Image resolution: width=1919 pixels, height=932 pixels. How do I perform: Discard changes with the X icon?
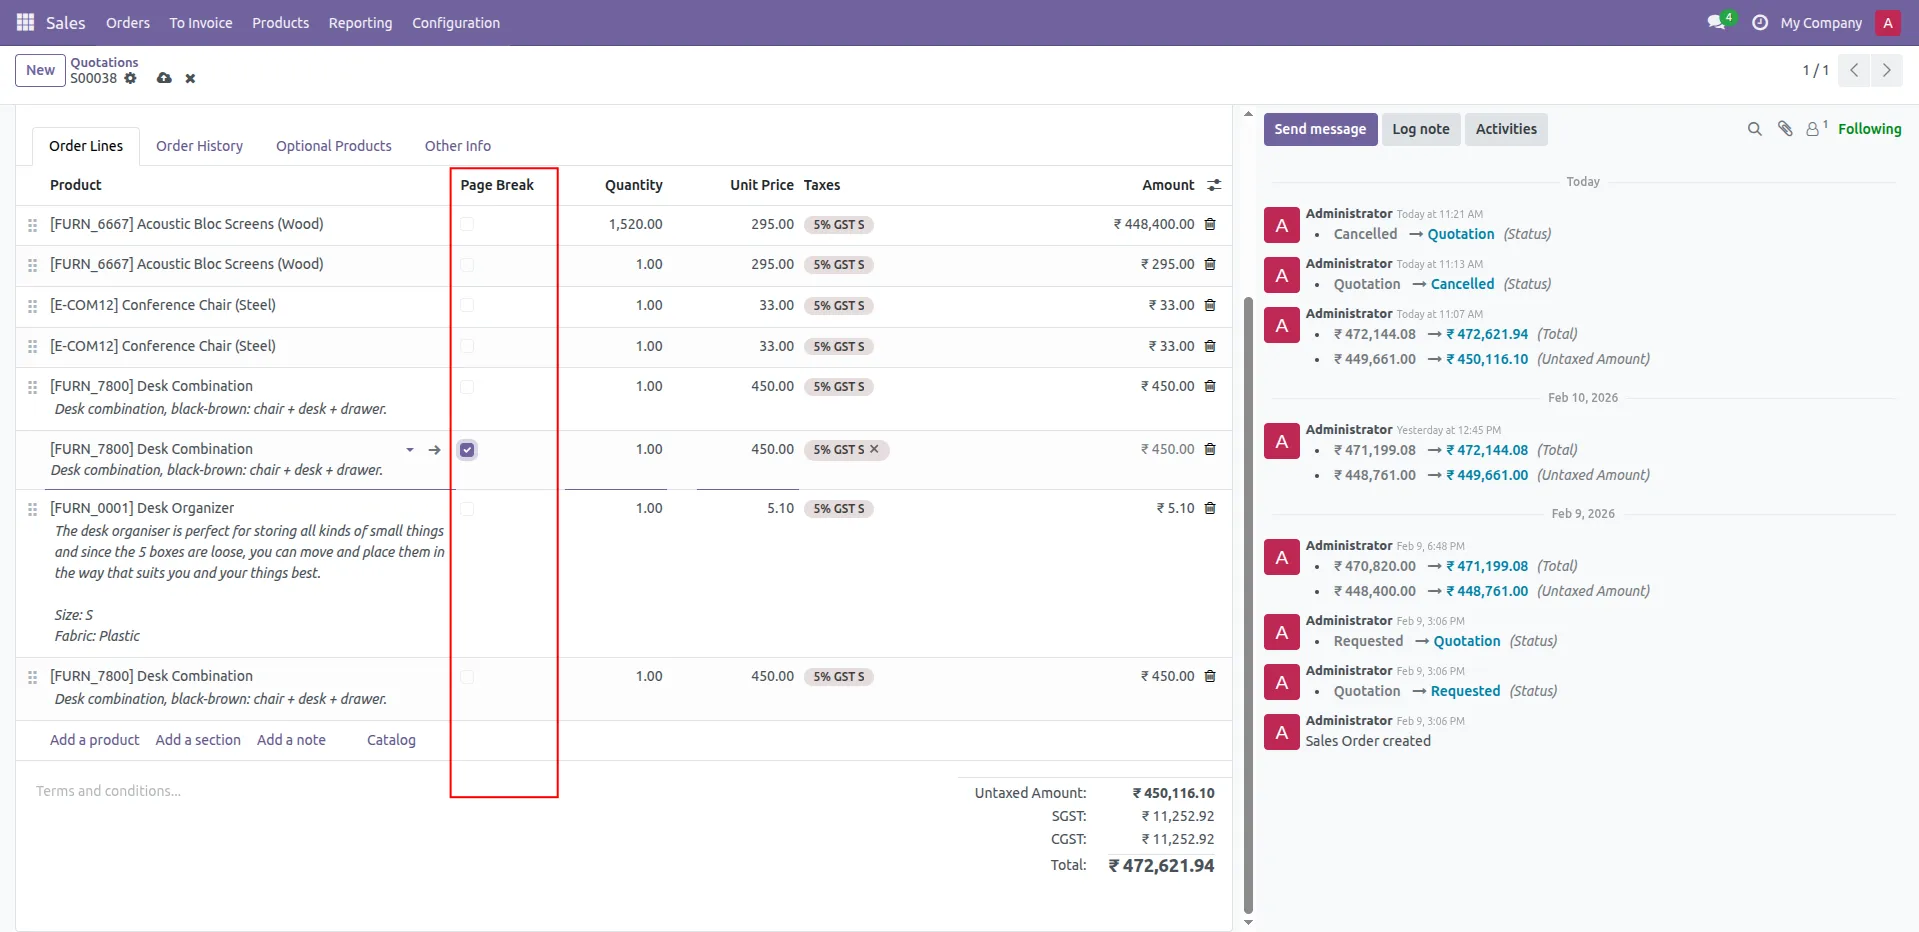190,78
